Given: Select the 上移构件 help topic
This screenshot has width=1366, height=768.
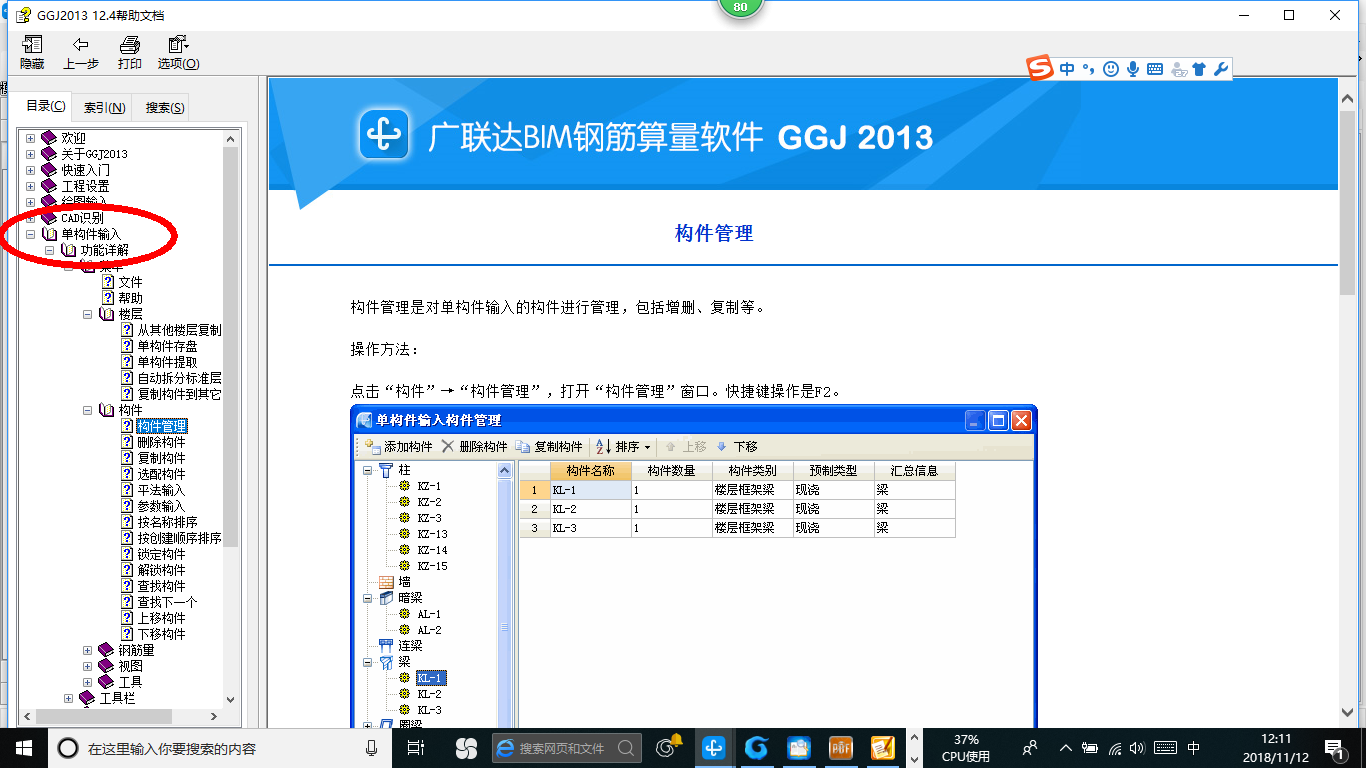Looking at the screenshot, I should [161, 618].
